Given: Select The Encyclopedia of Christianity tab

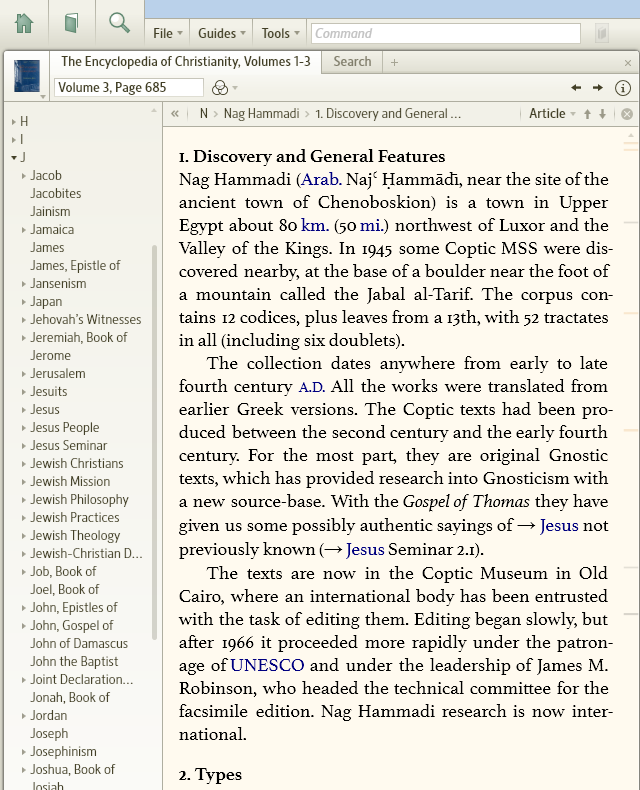Looking at the screenshot, I should coord(185,61).
